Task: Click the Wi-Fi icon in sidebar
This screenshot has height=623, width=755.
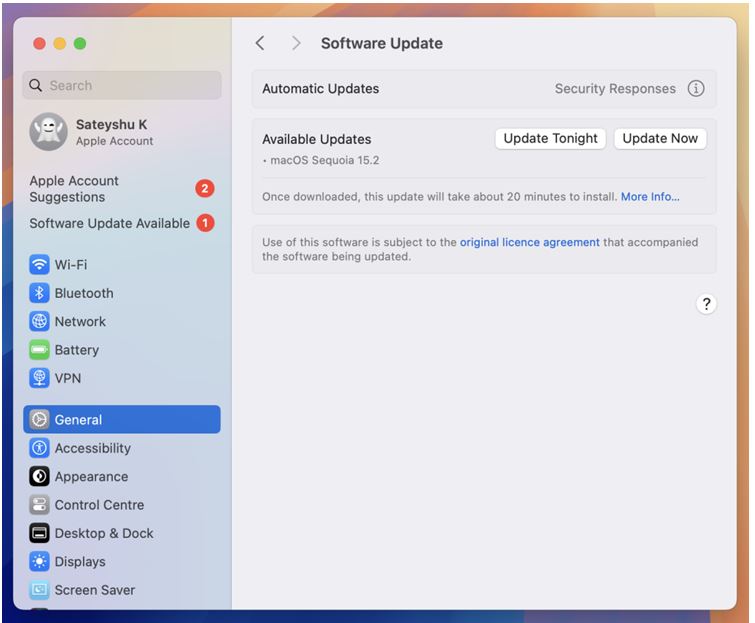Action: click(39, 265)
